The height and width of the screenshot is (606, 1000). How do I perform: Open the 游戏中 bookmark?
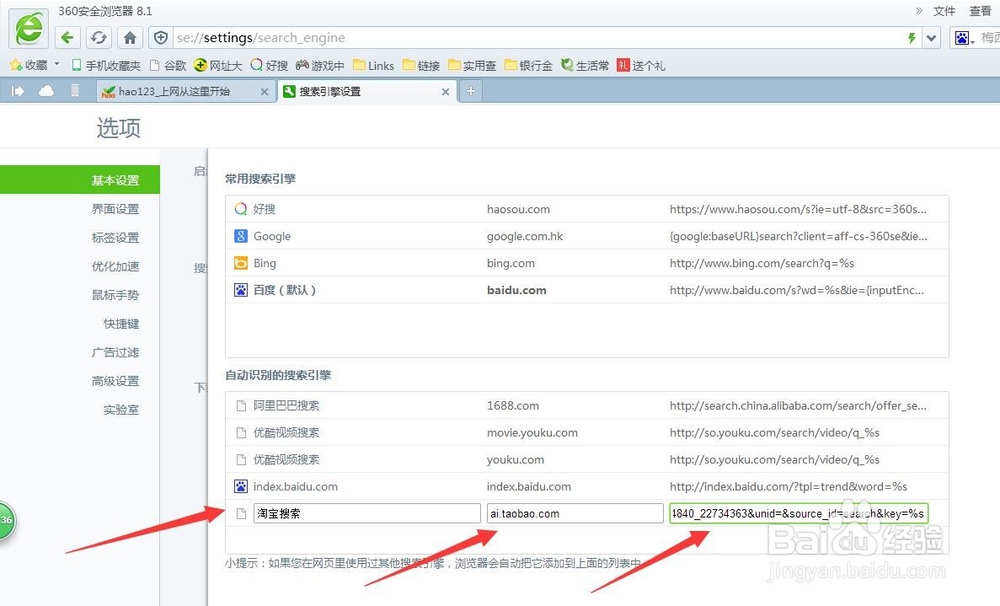coord(320,65)
